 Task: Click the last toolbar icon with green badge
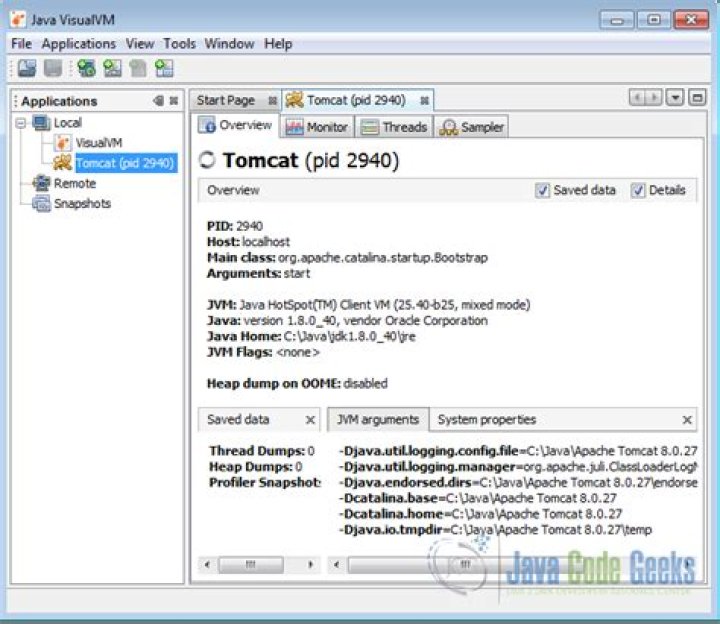pyautogui.click(x=164, y=68)
